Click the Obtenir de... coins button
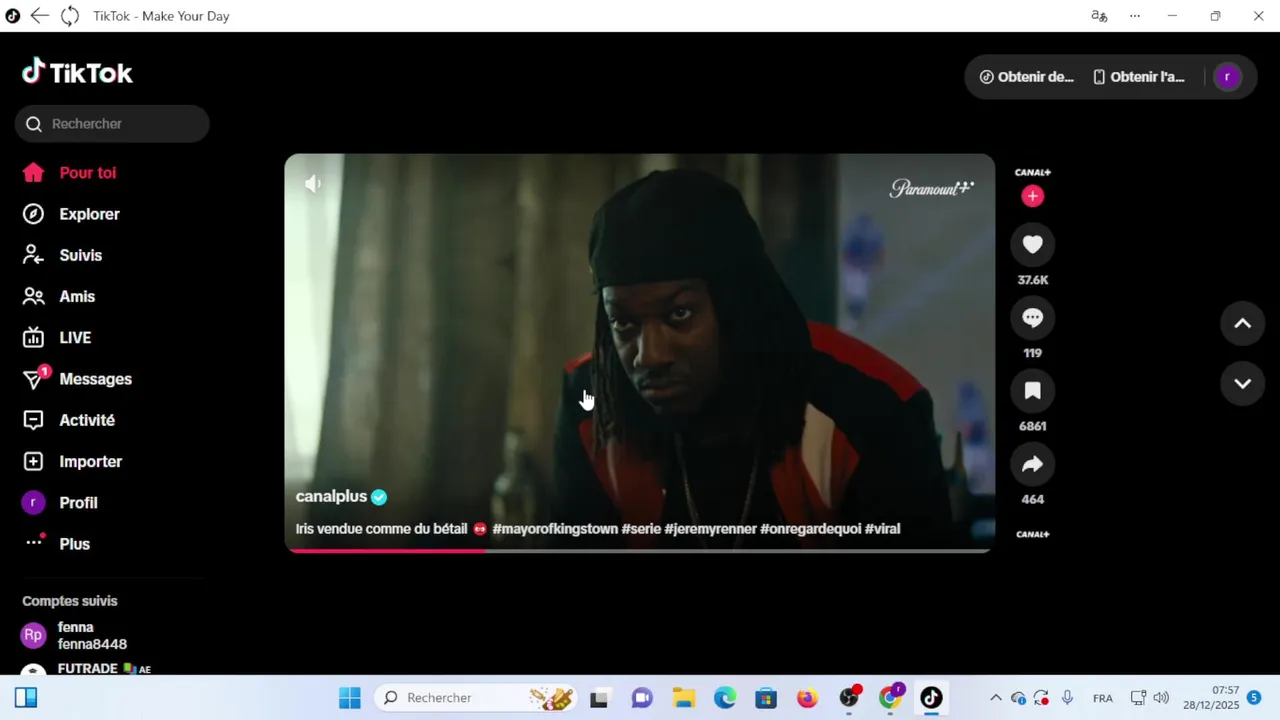 [1026, 77]
